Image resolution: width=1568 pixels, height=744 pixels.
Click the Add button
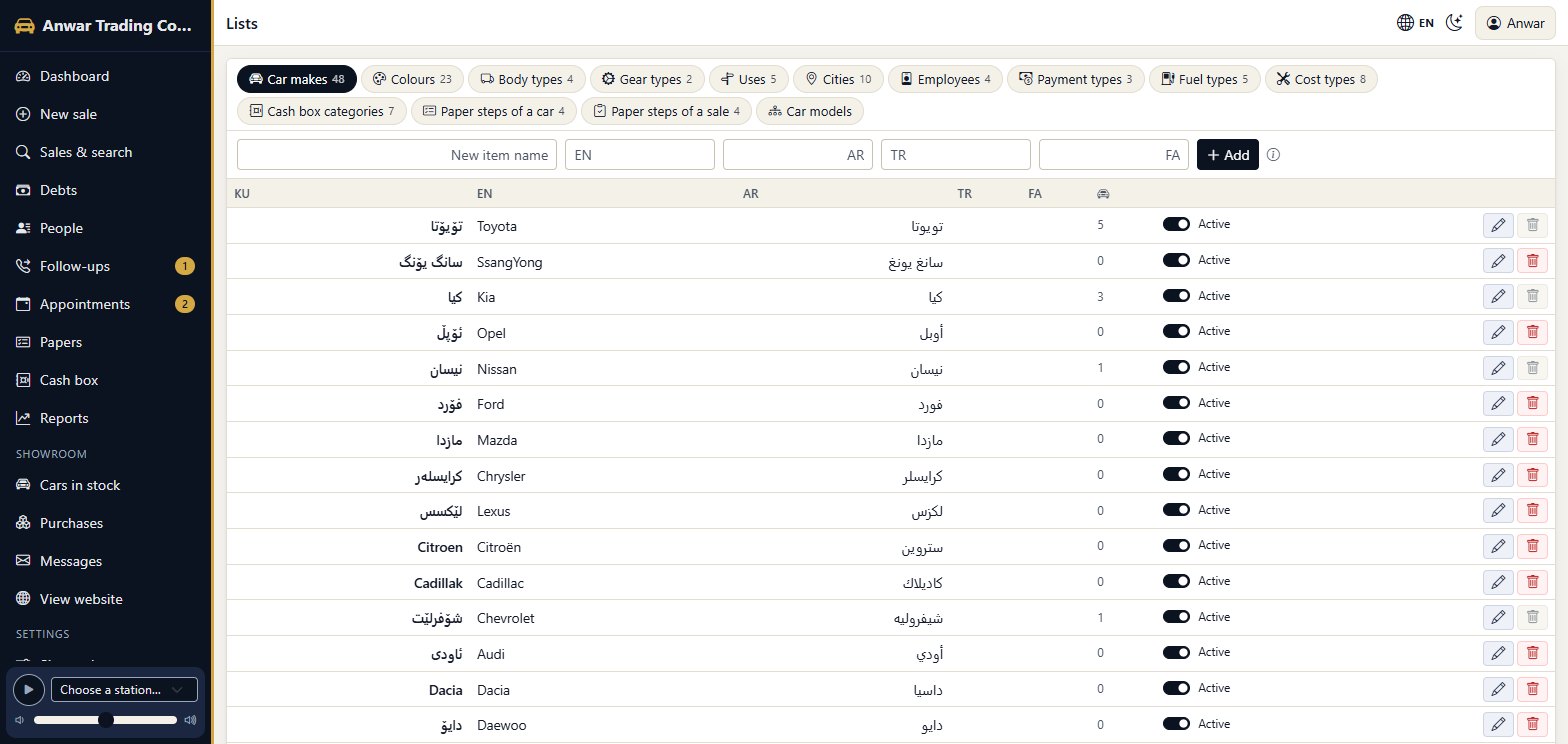pos(1228,155)
